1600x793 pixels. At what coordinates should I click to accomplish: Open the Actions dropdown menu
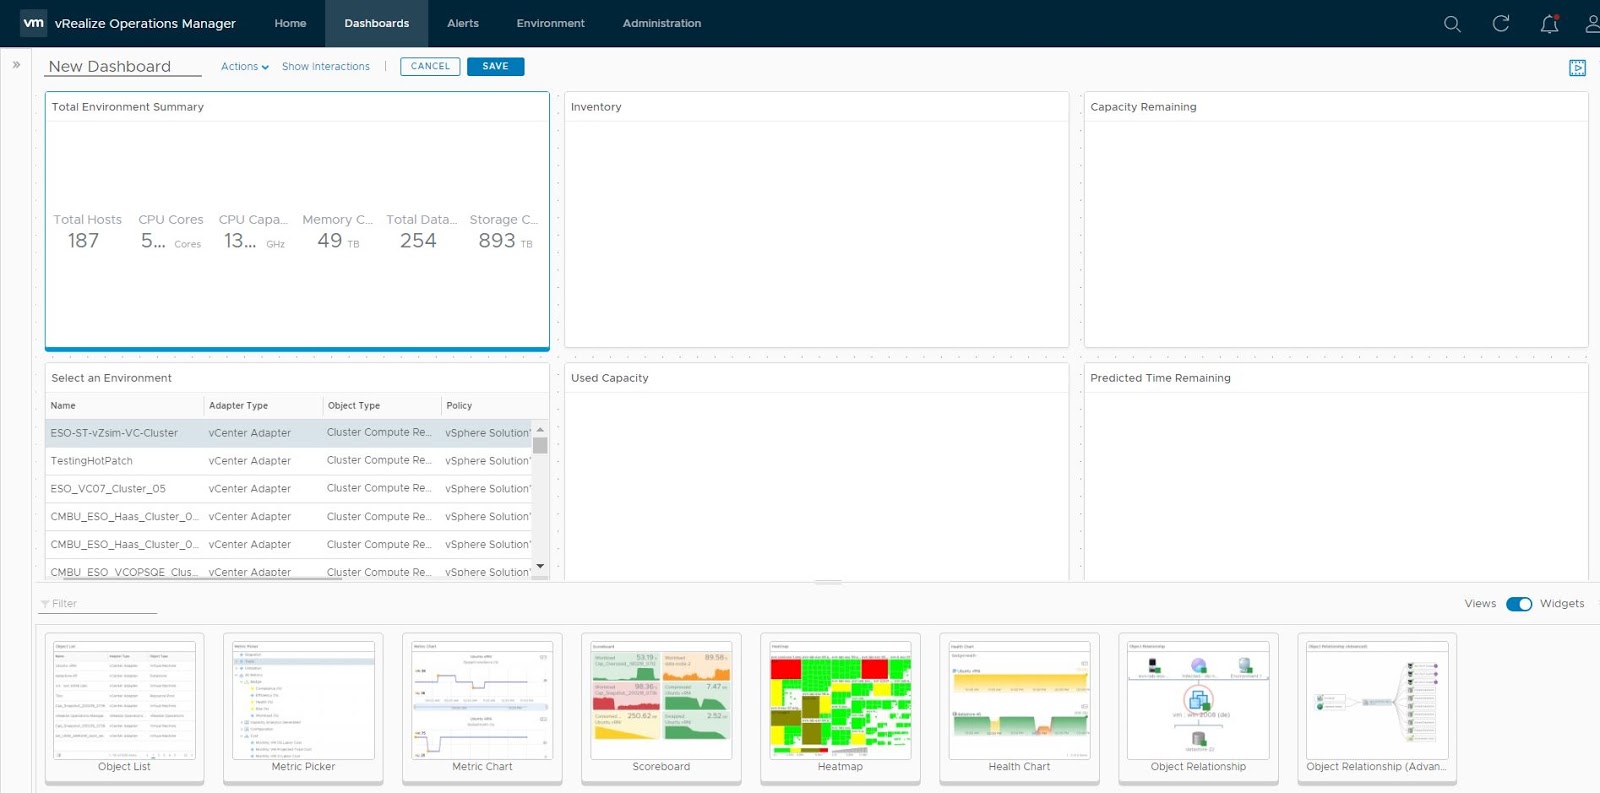244,67
